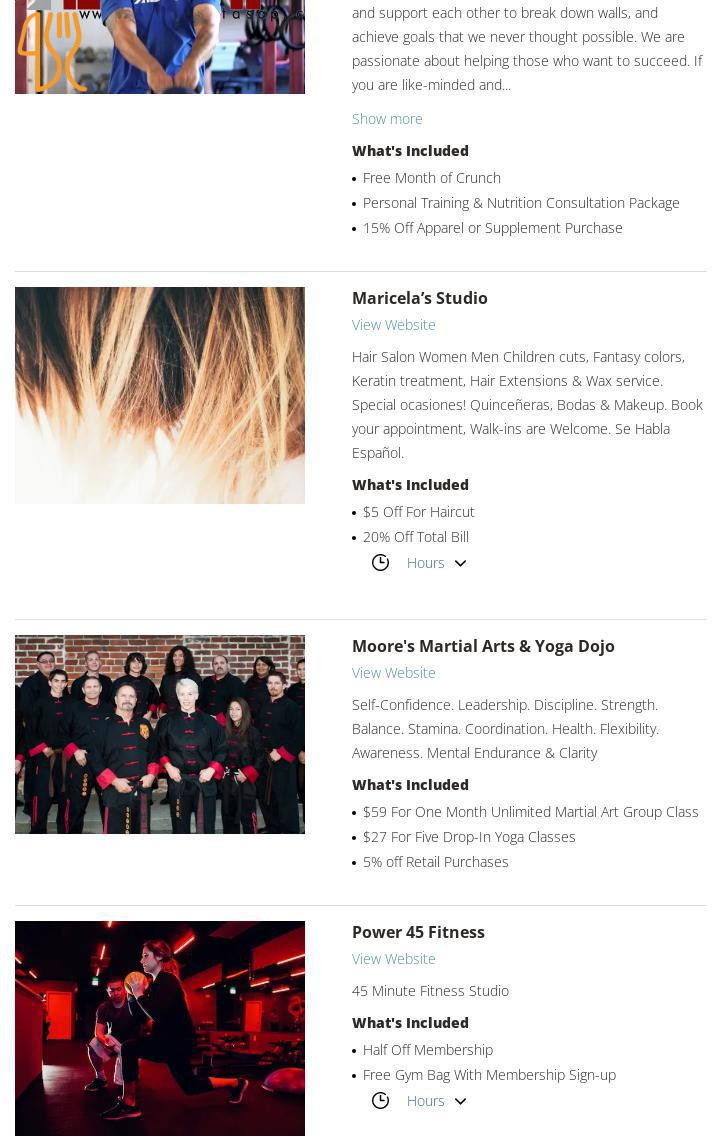Select the martial arts group photo

(160, 735)
